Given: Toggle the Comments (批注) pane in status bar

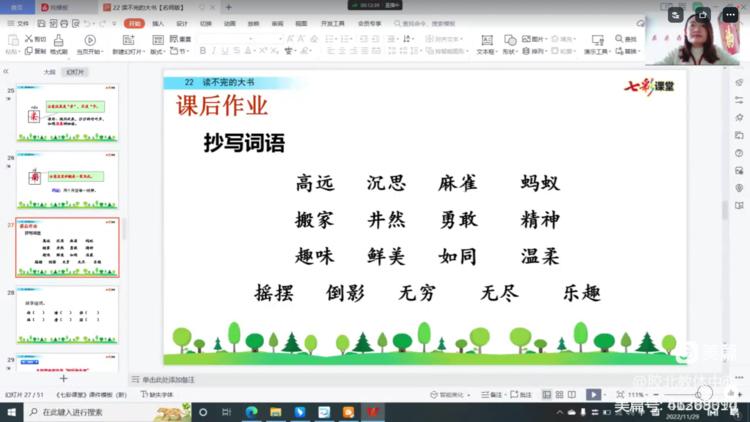Looking at the screenshot, I should [x=521, y=395].
